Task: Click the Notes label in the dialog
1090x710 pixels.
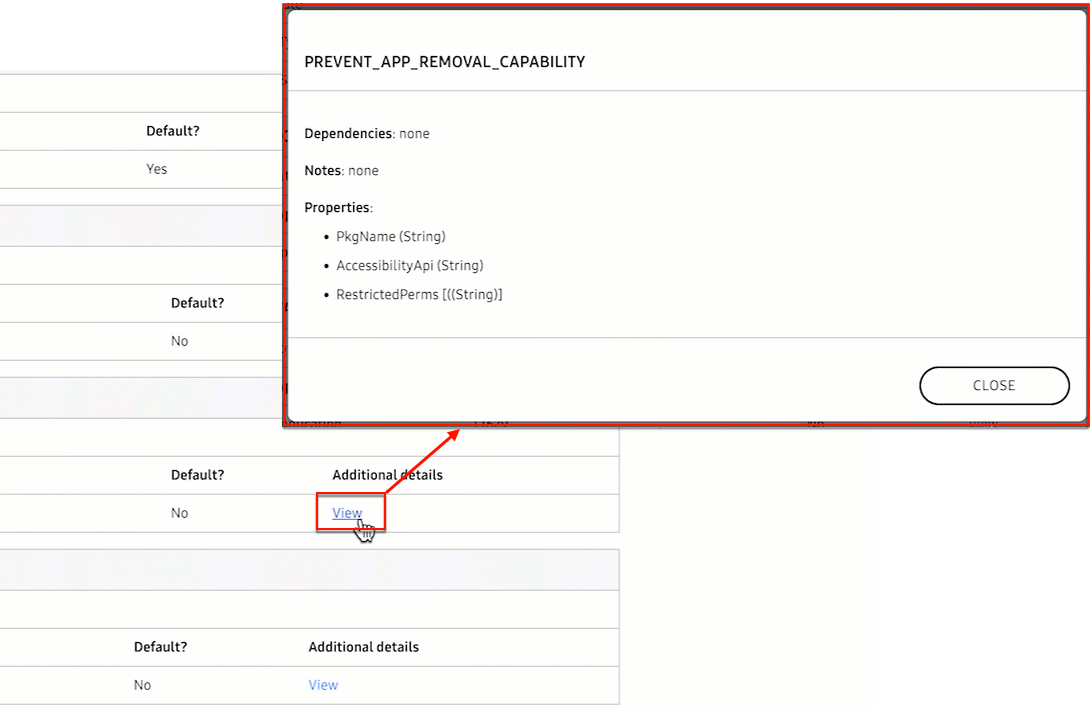Action: coord(324,171)
